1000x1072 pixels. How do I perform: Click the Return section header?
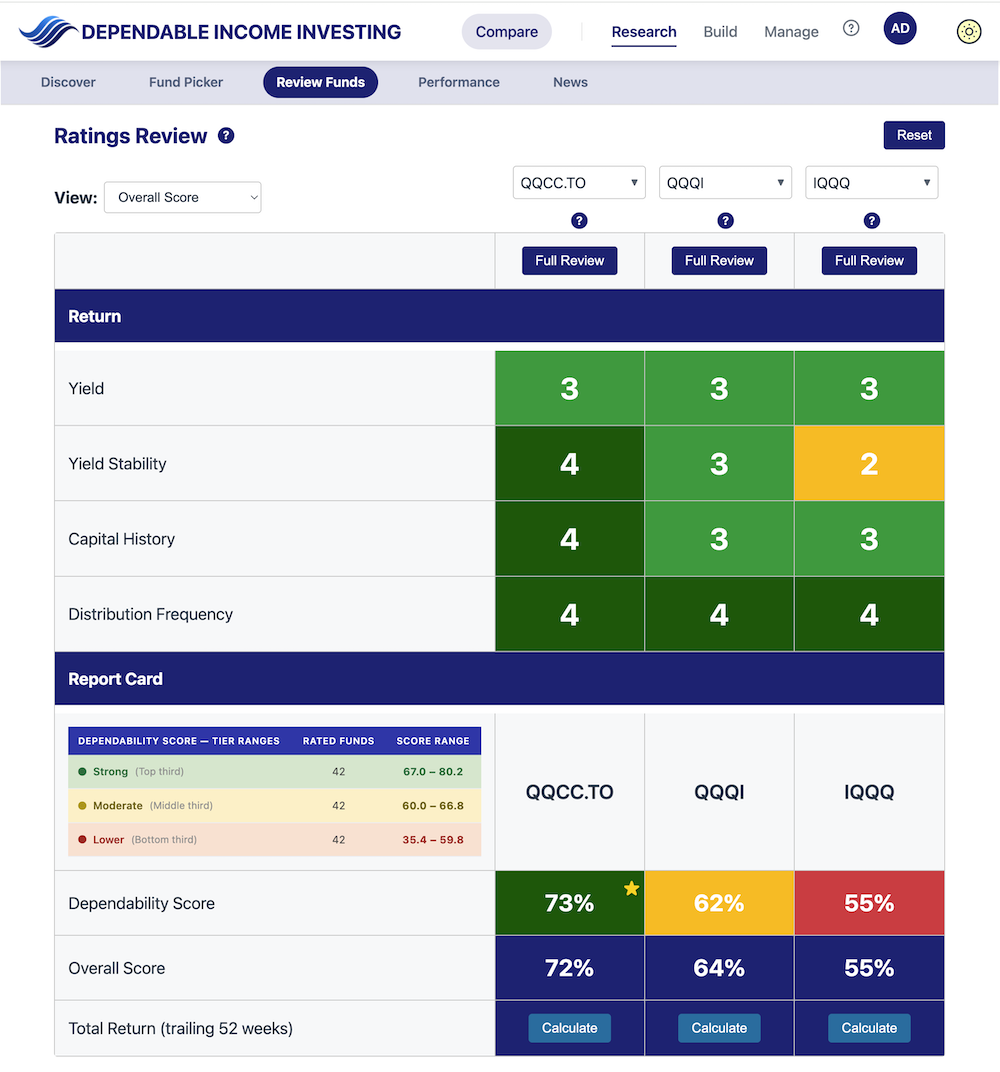point(499,316)
